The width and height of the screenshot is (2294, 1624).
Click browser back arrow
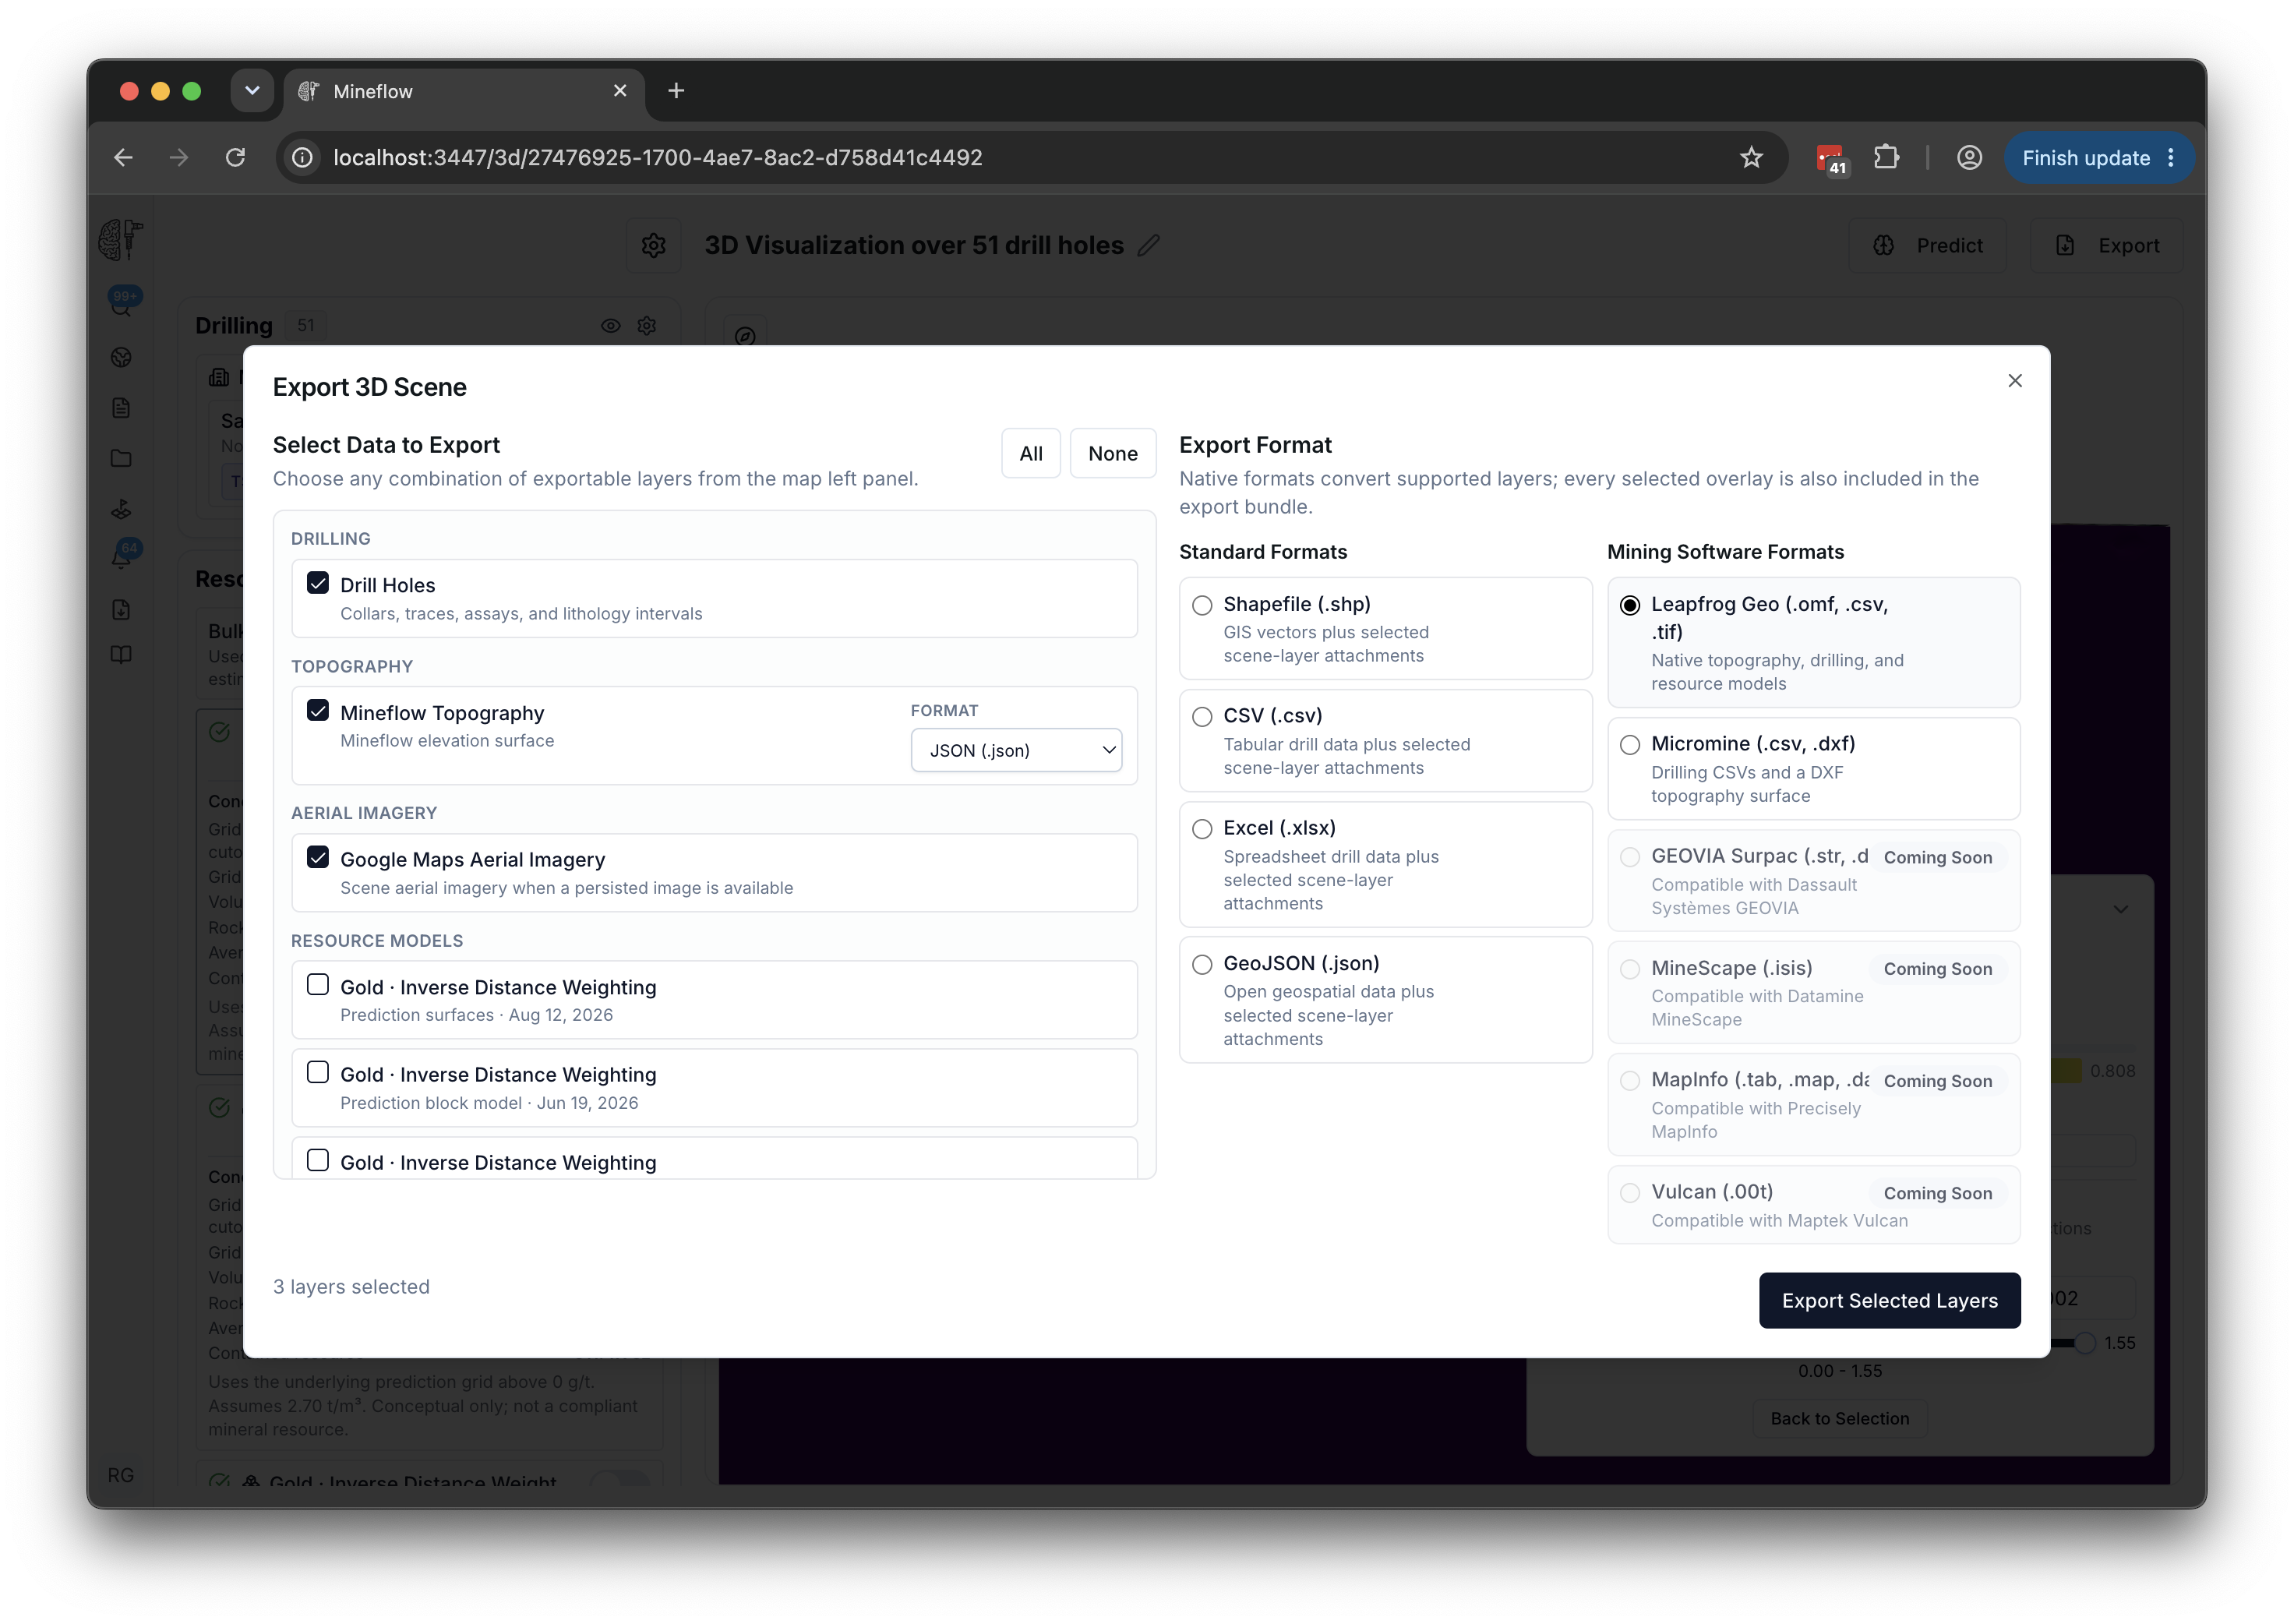coord(123,157)
